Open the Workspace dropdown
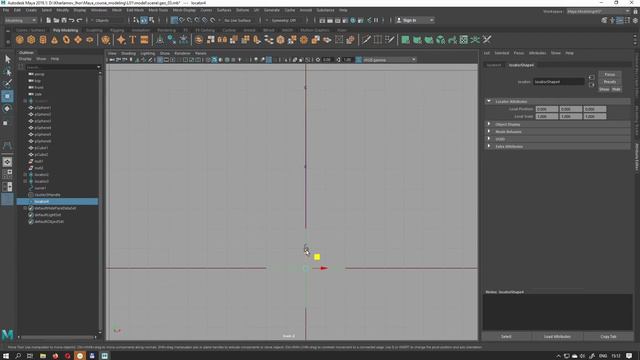This screenshot has height=360, width=640. (598, 11)
